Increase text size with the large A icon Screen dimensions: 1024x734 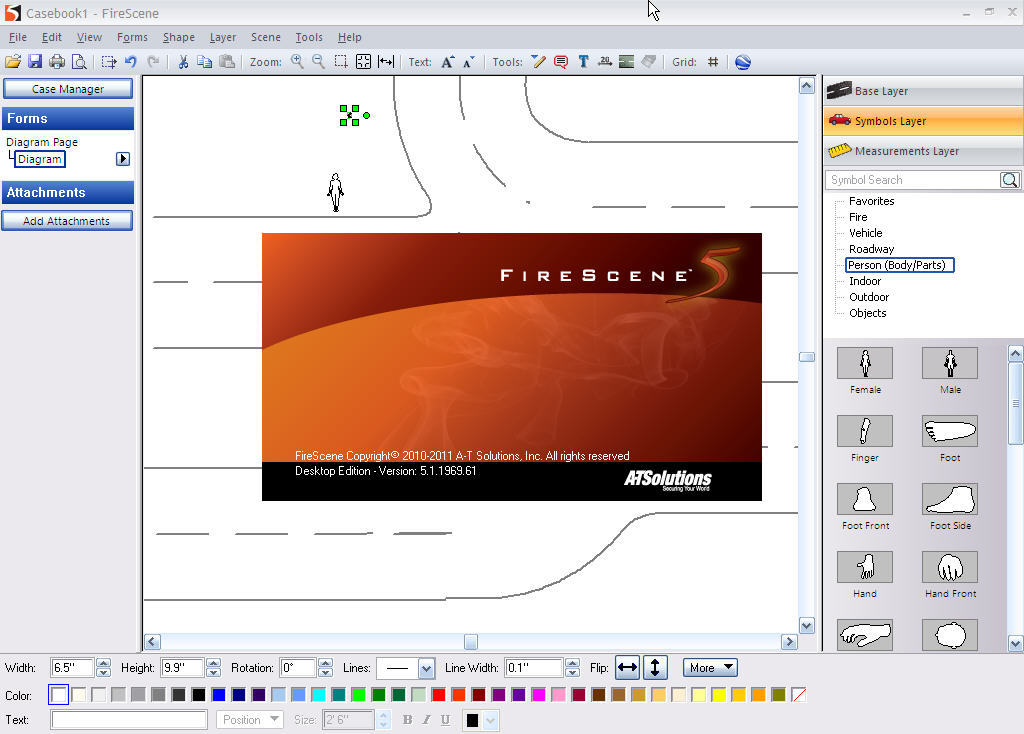(x=448, y=62)
